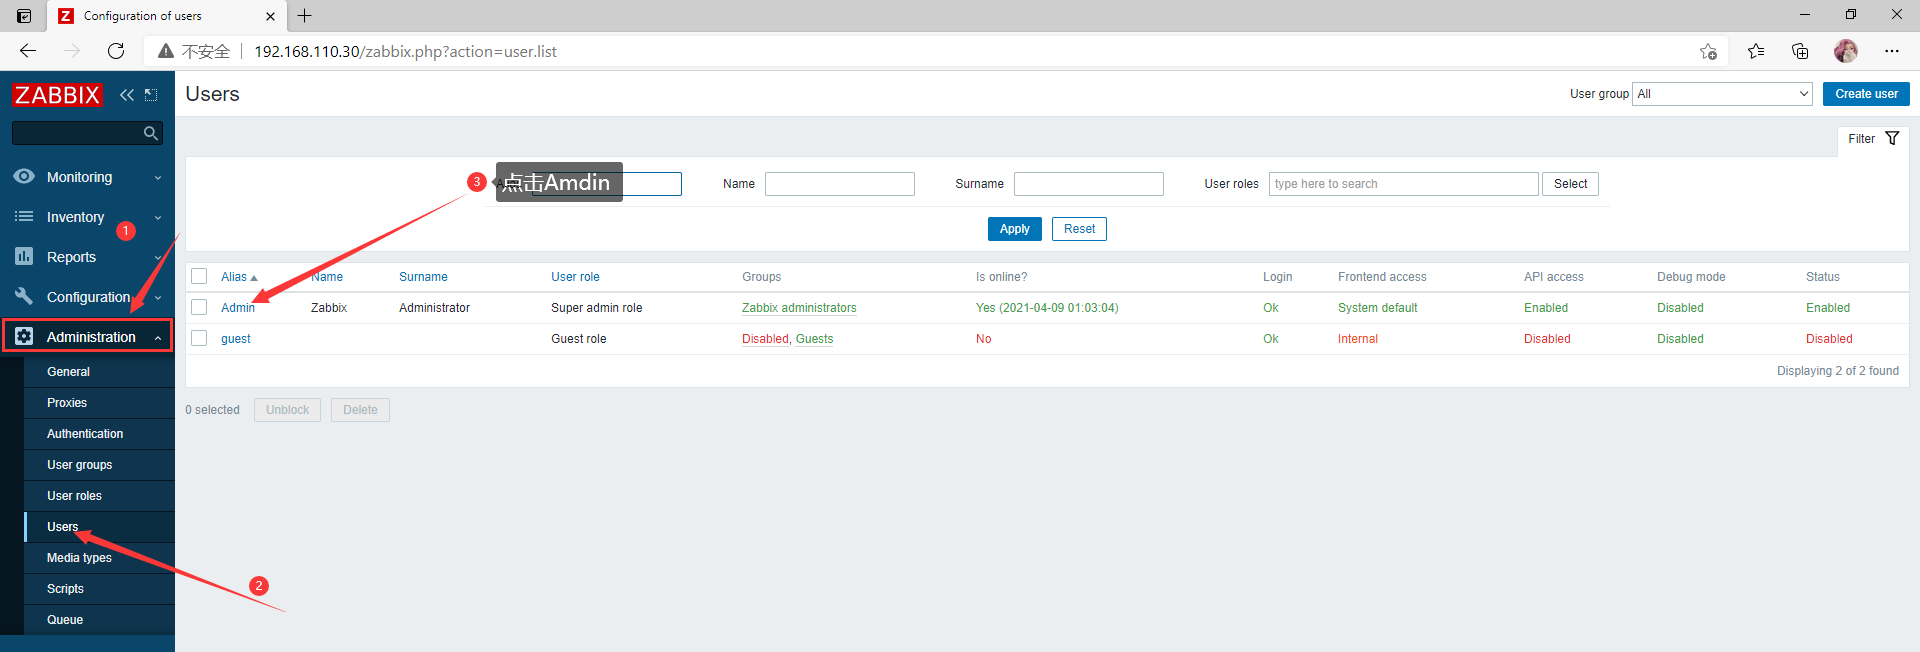Open General administration submenu
Viewport: 1920px width, 652px height.
pos(68,372)
